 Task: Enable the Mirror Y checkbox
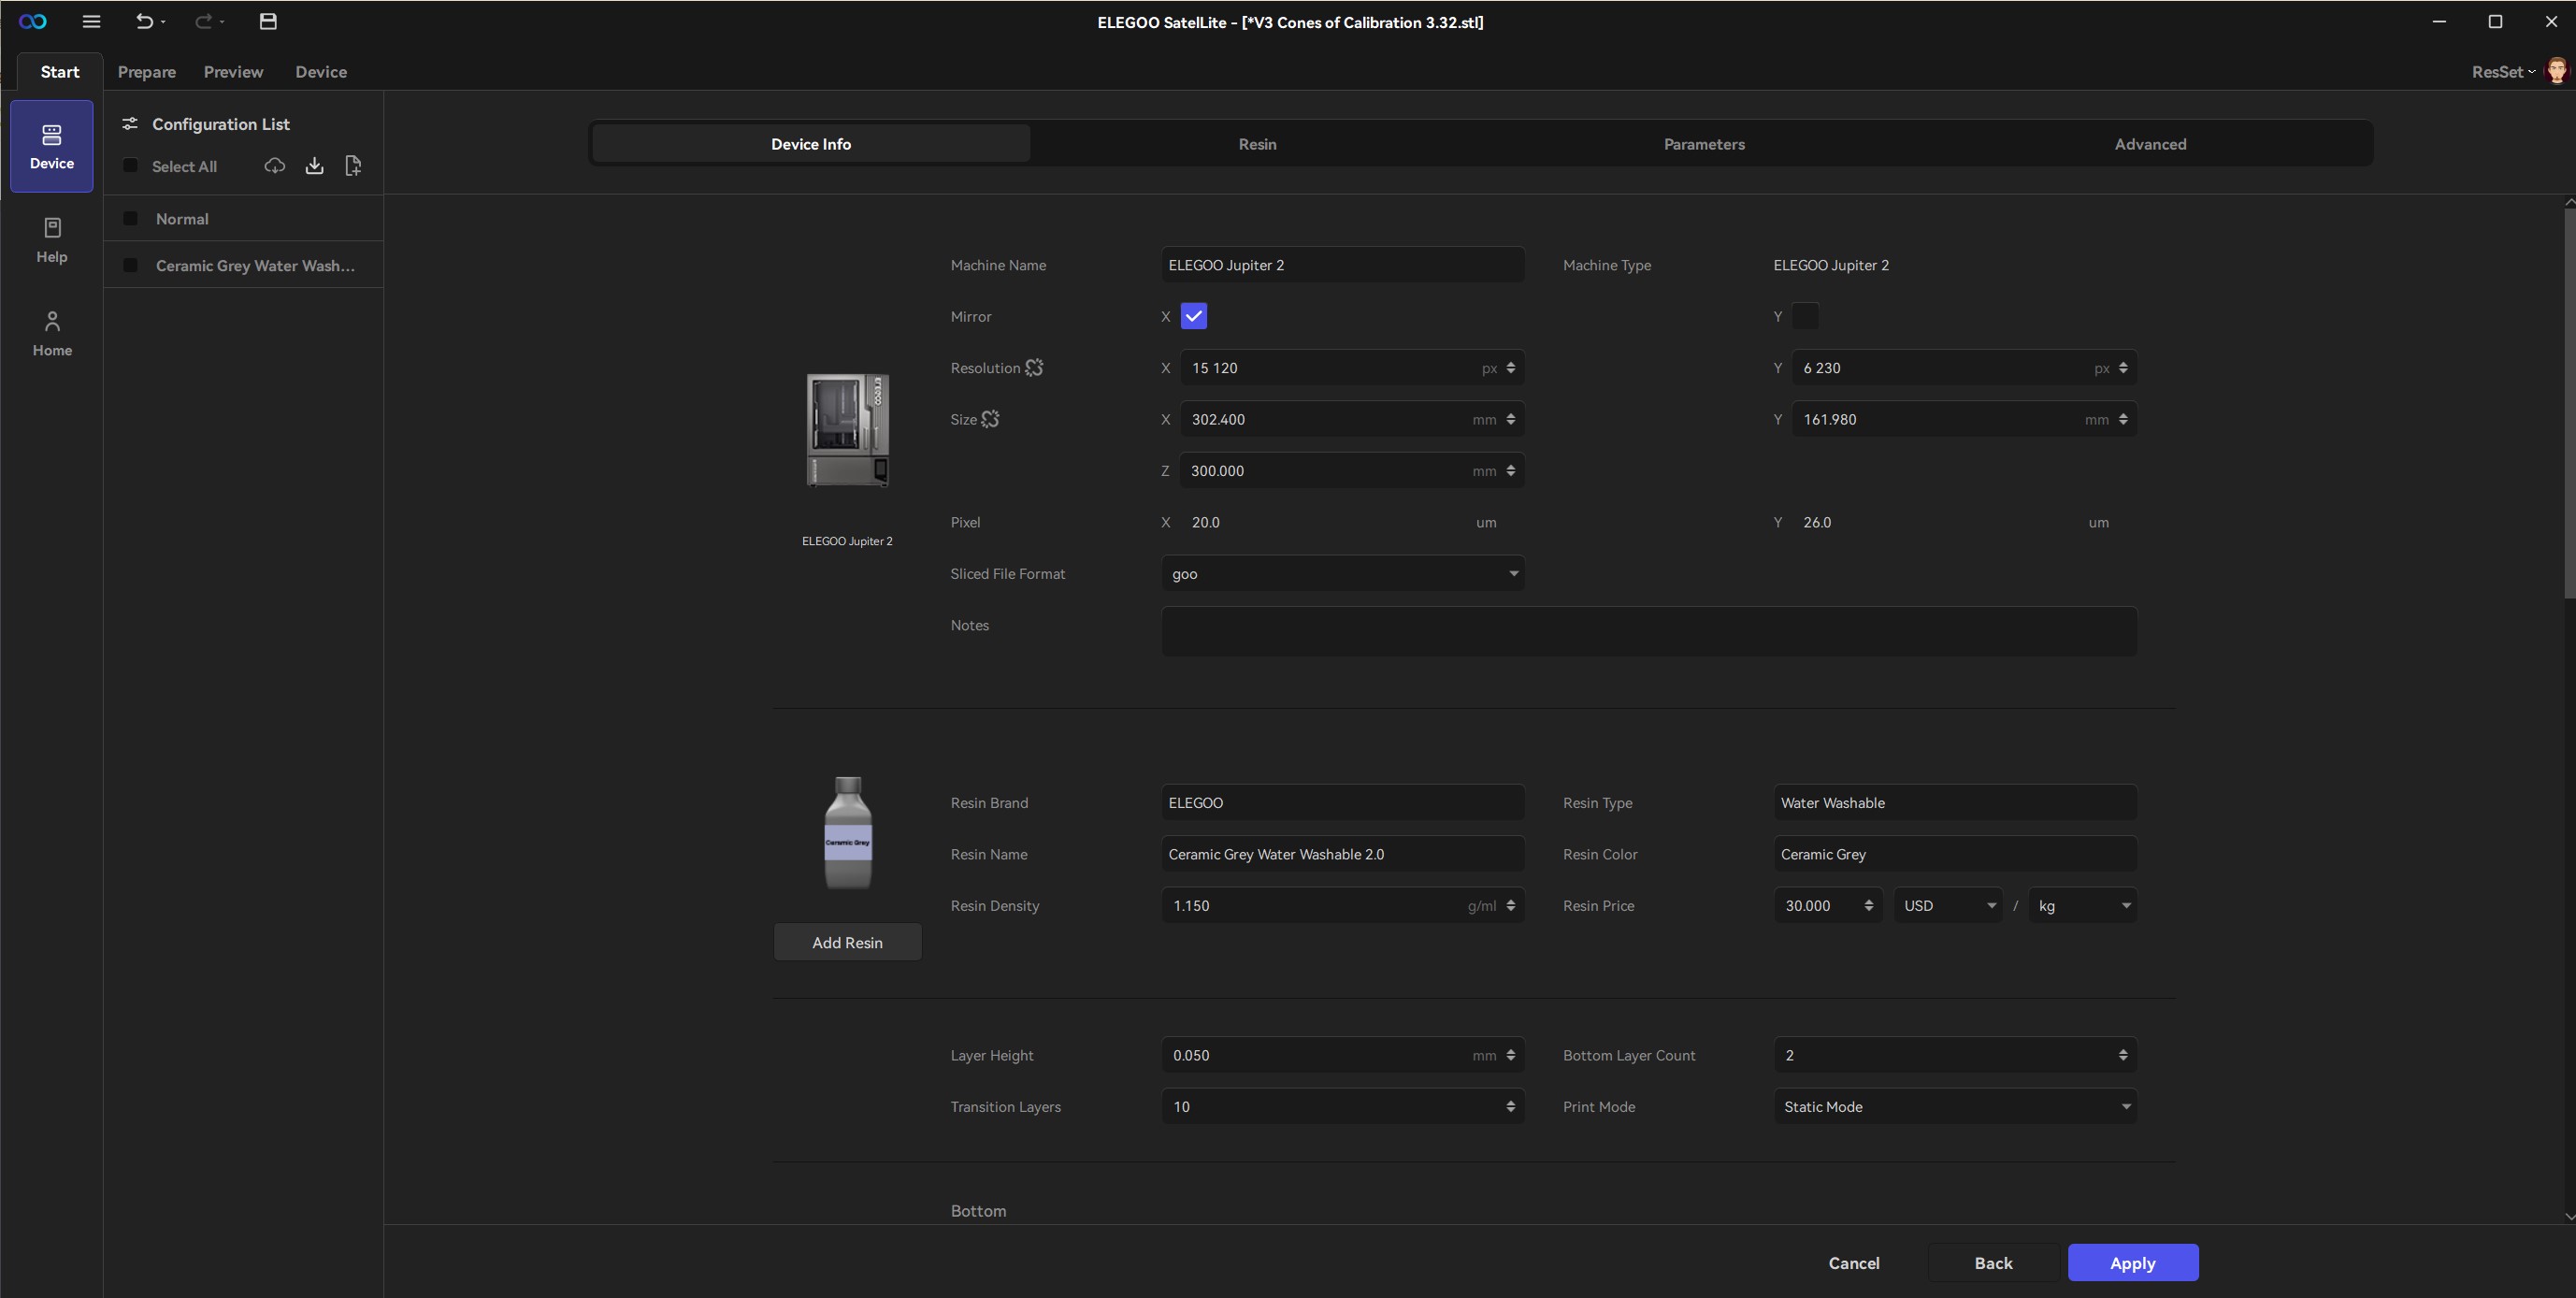click(1806, 316)
